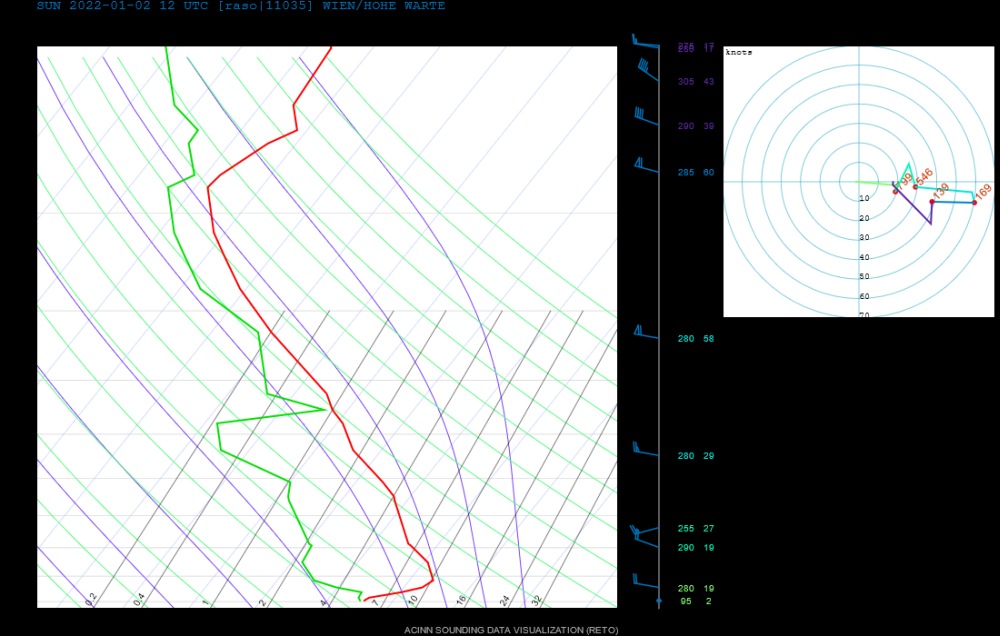This screenshot has width=1000, height=636.
Task: Click the red hodograph point labeled 546
Action: [x=915, y=187]
